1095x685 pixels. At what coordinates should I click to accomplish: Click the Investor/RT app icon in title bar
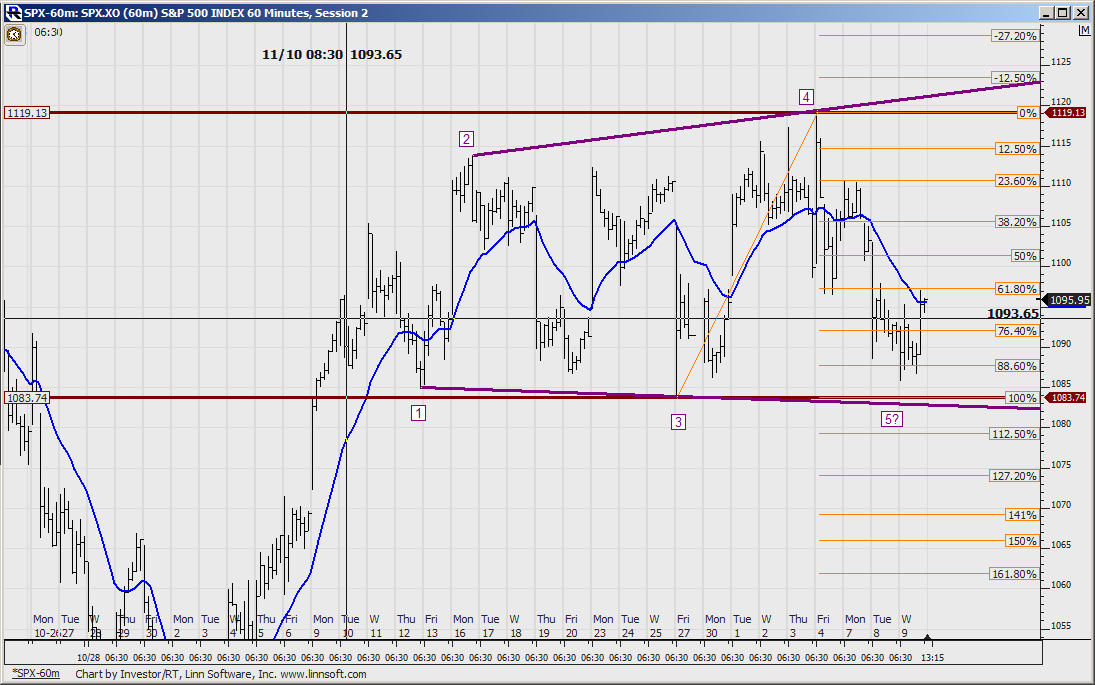click(x=12, y=12)
